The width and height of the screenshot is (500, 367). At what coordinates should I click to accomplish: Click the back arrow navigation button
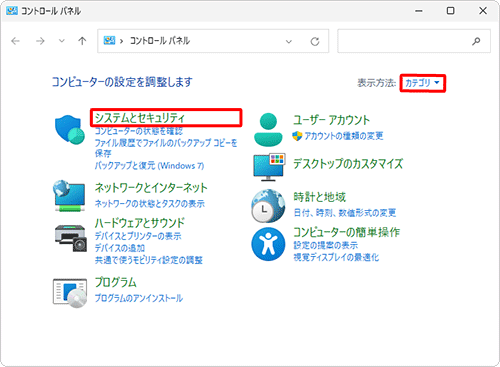(15, 41)
